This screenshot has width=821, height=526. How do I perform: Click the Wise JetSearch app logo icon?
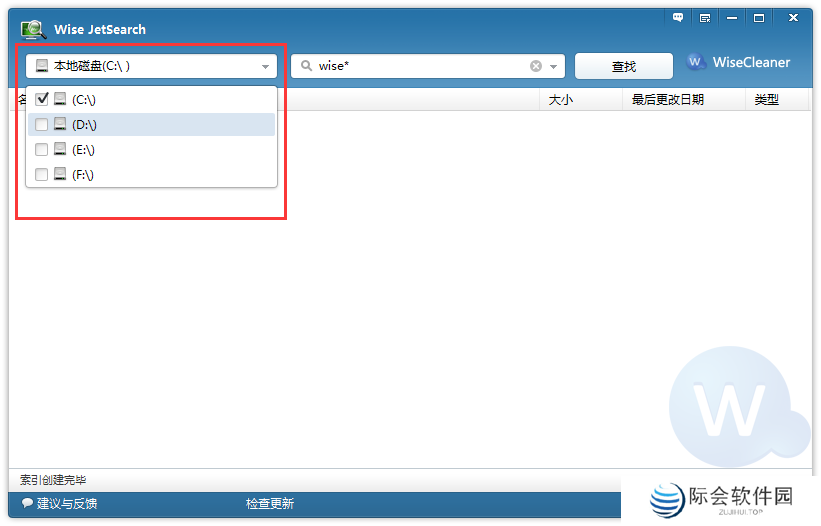pyautogui.click(x=33, y=29)
